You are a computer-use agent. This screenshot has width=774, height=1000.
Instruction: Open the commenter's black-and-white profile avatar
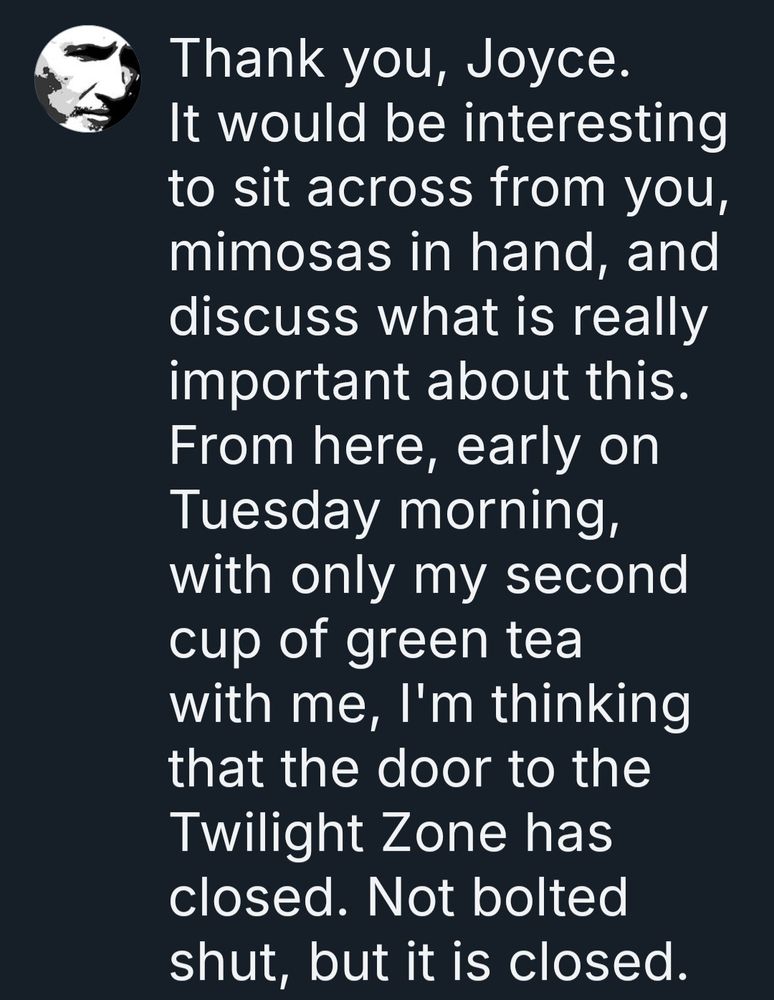[x=87, y=79]
